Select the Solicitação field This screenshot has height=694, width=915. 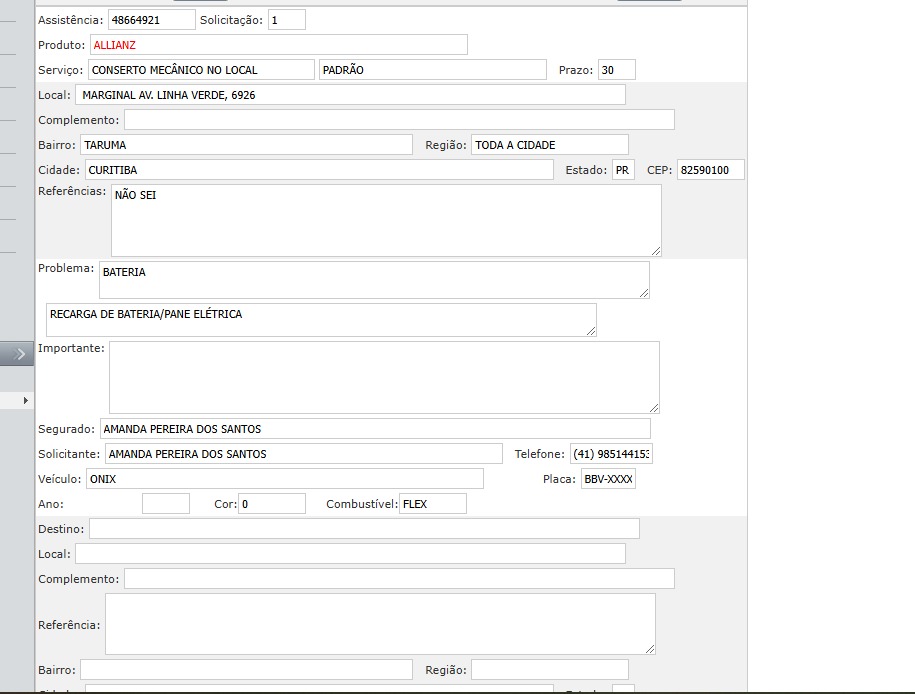point(286,20)
